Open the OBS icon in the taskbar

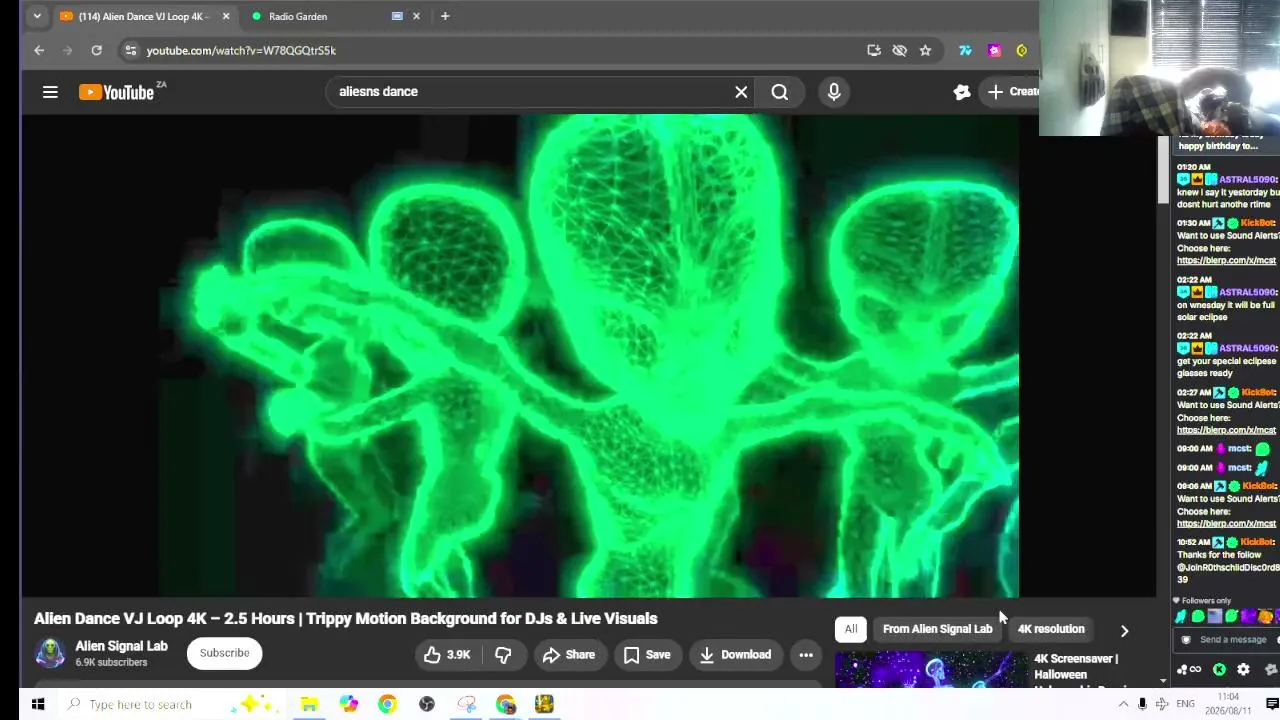tap(427, 704)
